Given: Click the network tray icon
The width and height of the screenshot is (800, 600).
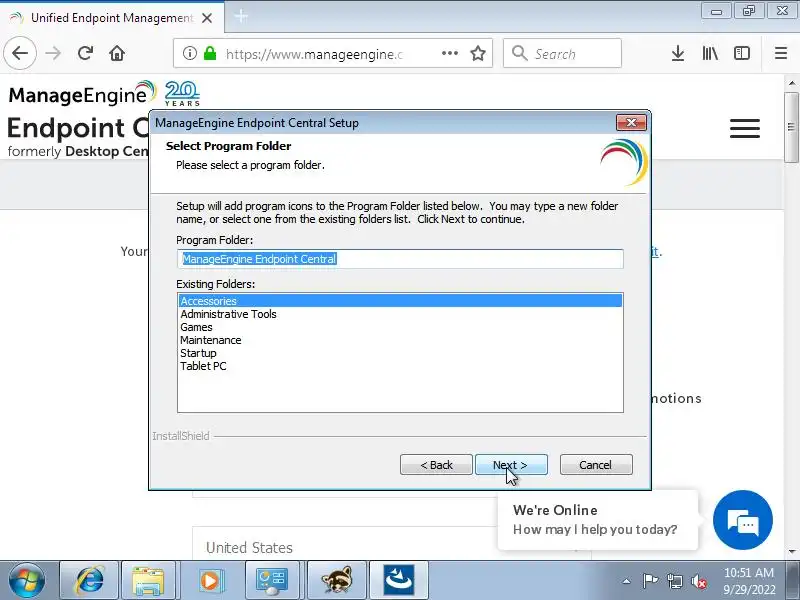Looking at the screenshot, I should click(x=674, y=581).
